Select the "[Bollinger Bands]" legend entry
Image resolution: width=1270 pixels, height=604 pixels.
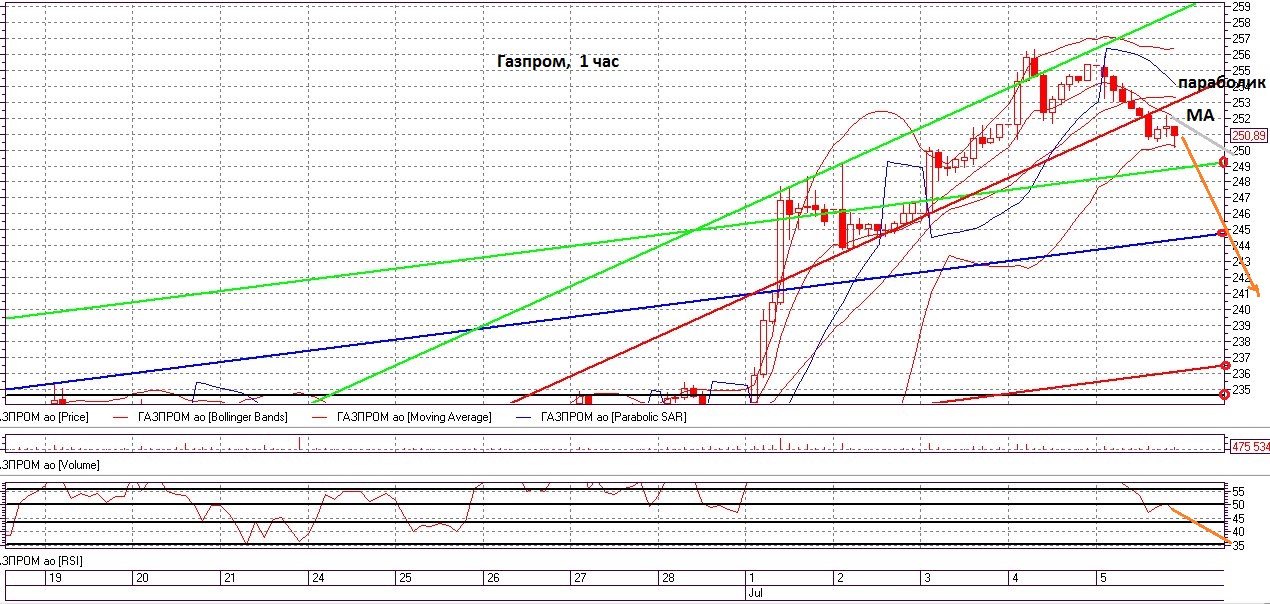pyautogui.click(x=212, y=417)
